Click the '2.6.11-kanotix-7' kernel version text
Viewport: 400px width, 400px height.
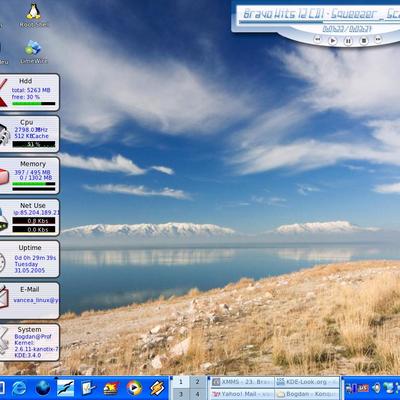coord(36,349)
